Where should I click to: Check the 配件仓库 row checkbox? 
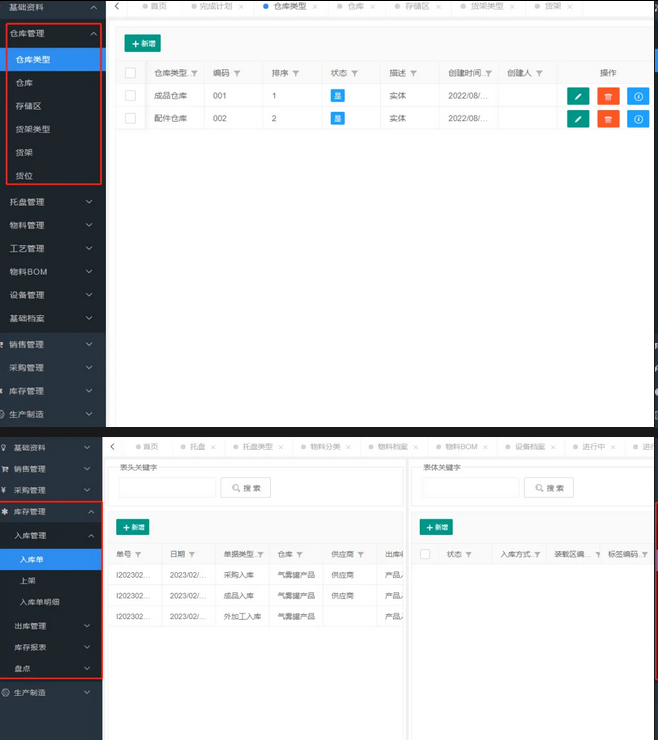[x=131, y=118]
